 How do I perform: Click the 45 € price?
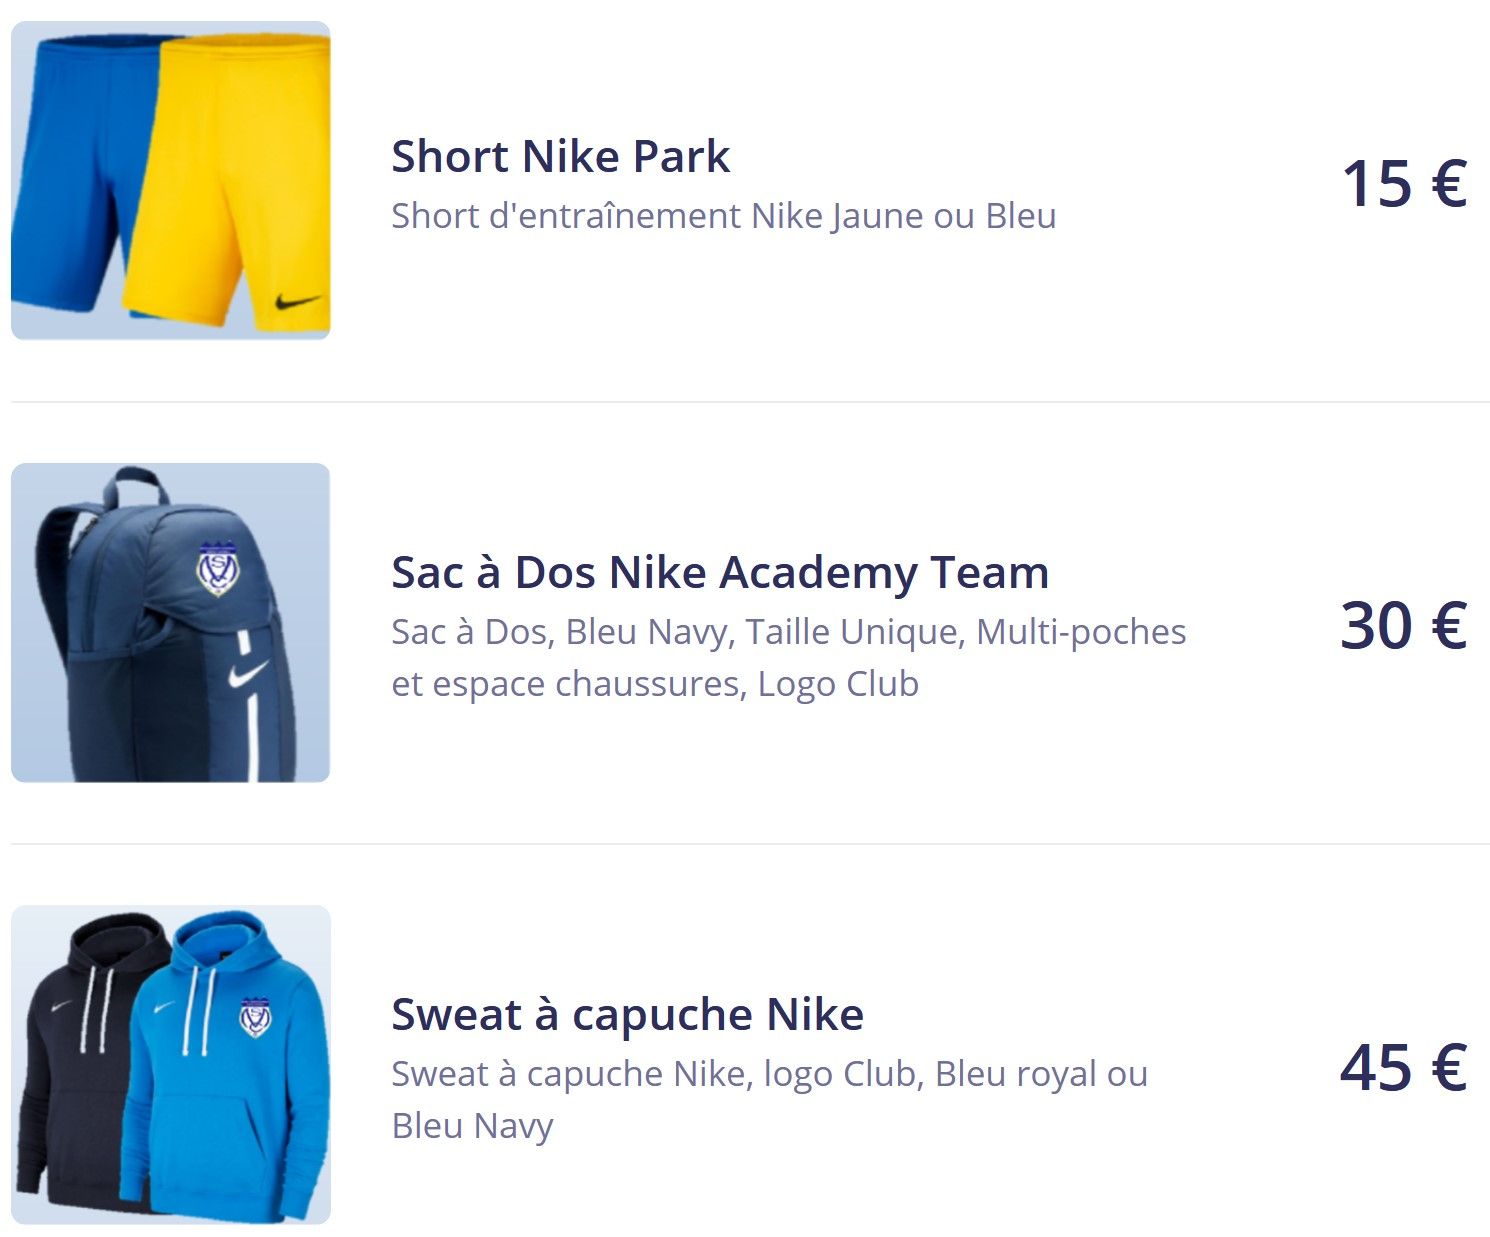pyautogui.click(x=1403, y=1068)
